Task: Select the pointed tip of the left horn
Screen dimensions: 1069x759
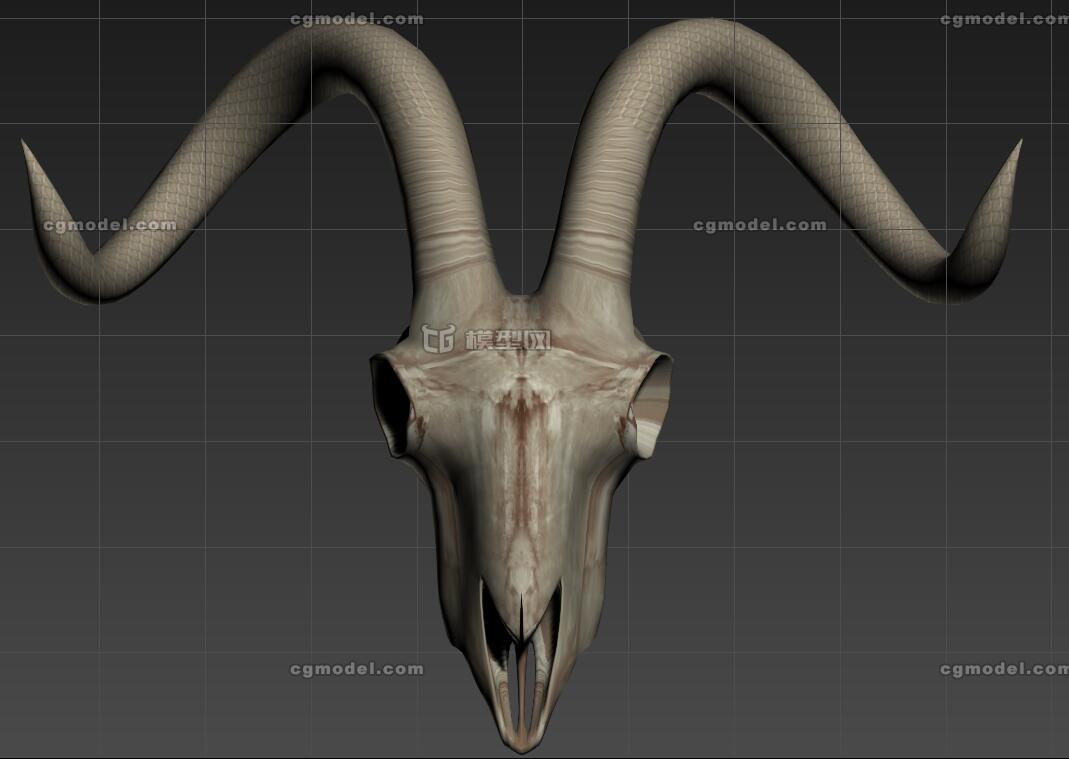Action: coord(25,146)
